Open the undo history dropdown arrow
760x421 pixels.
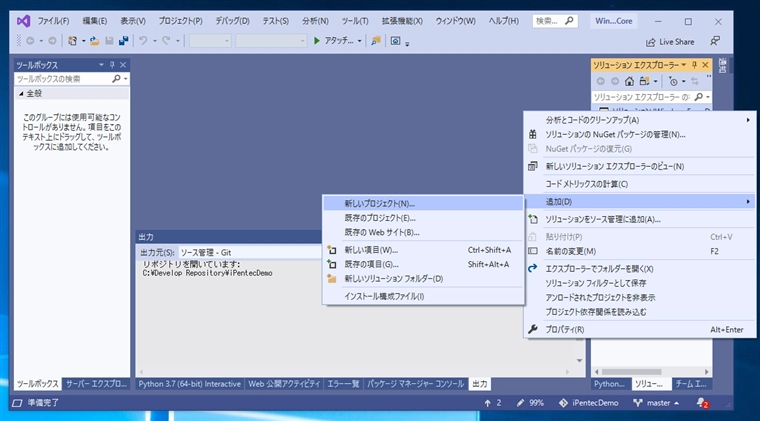coord(155,41)
